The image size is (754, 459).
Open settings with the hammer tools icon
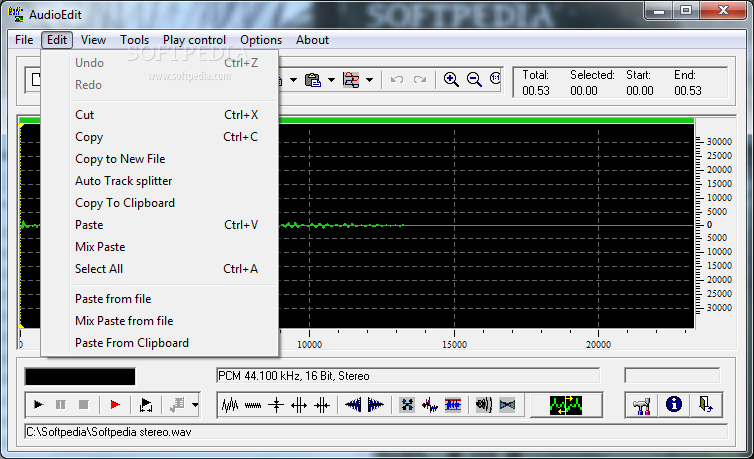(641, 406)
